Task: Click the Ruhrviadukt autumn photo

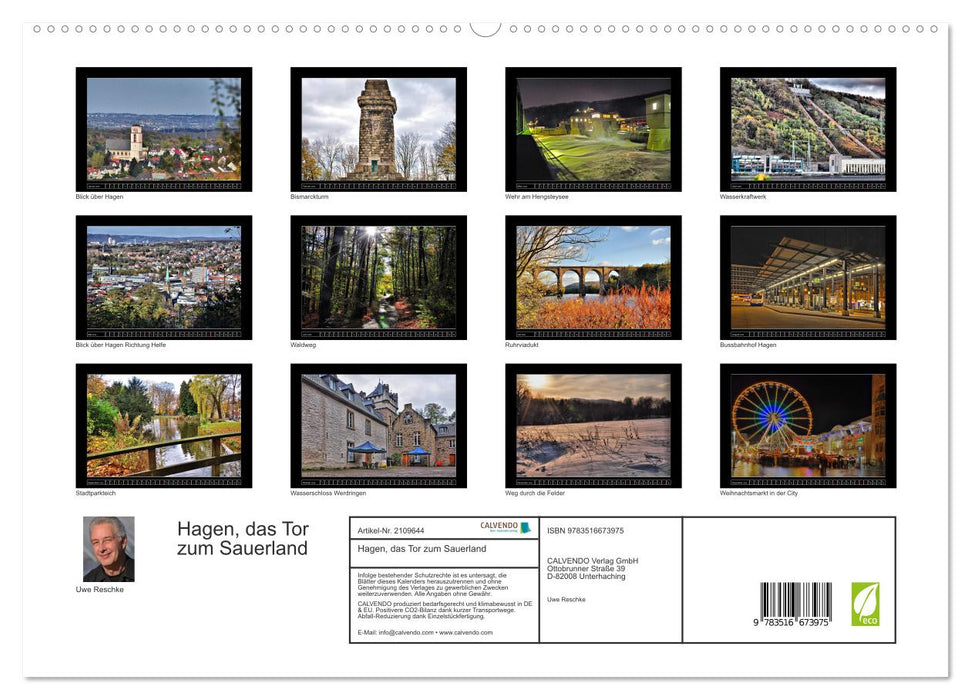Action: (x=593, y=276)
